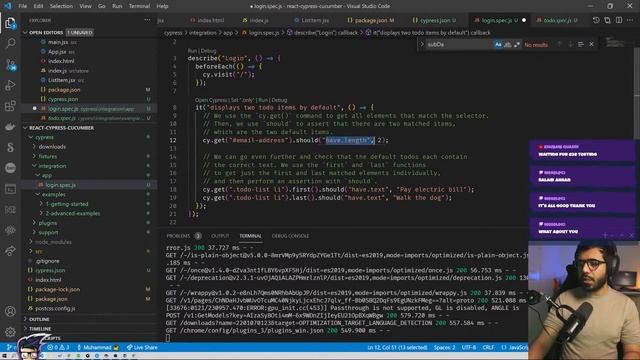Close the find widget

click(591, 44)
